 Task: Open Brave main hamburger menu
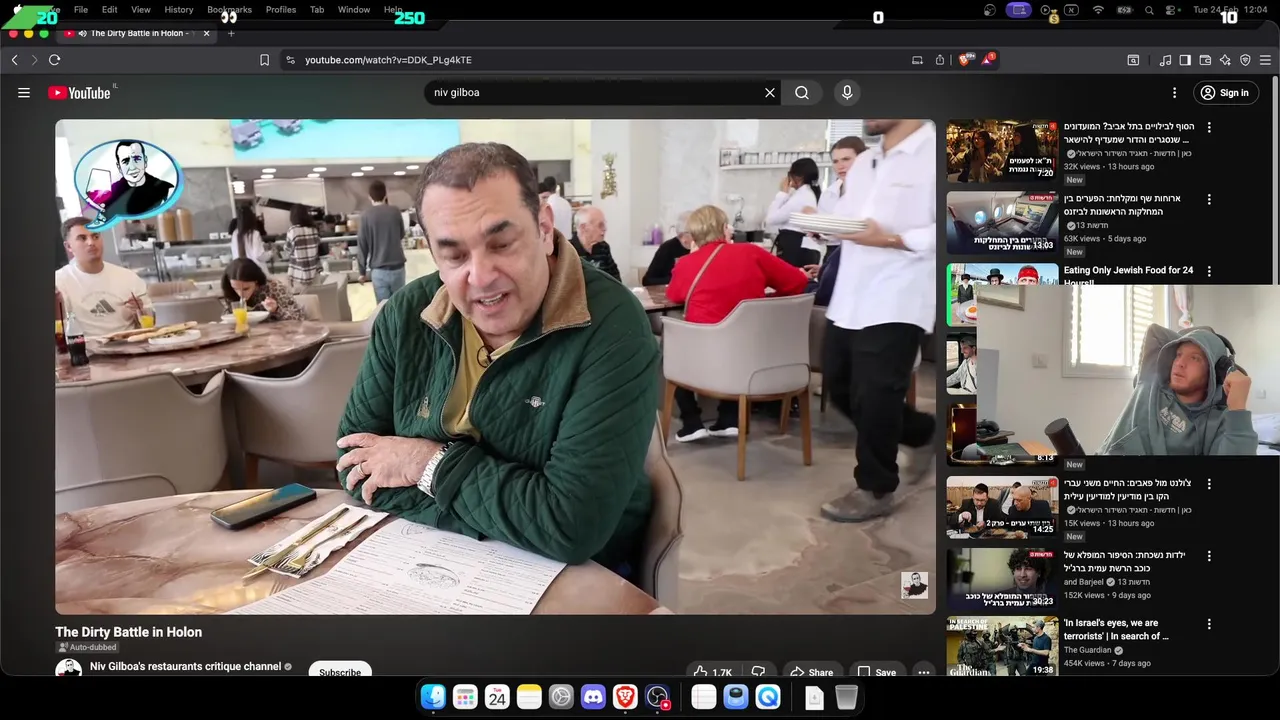pos(1265,60)
